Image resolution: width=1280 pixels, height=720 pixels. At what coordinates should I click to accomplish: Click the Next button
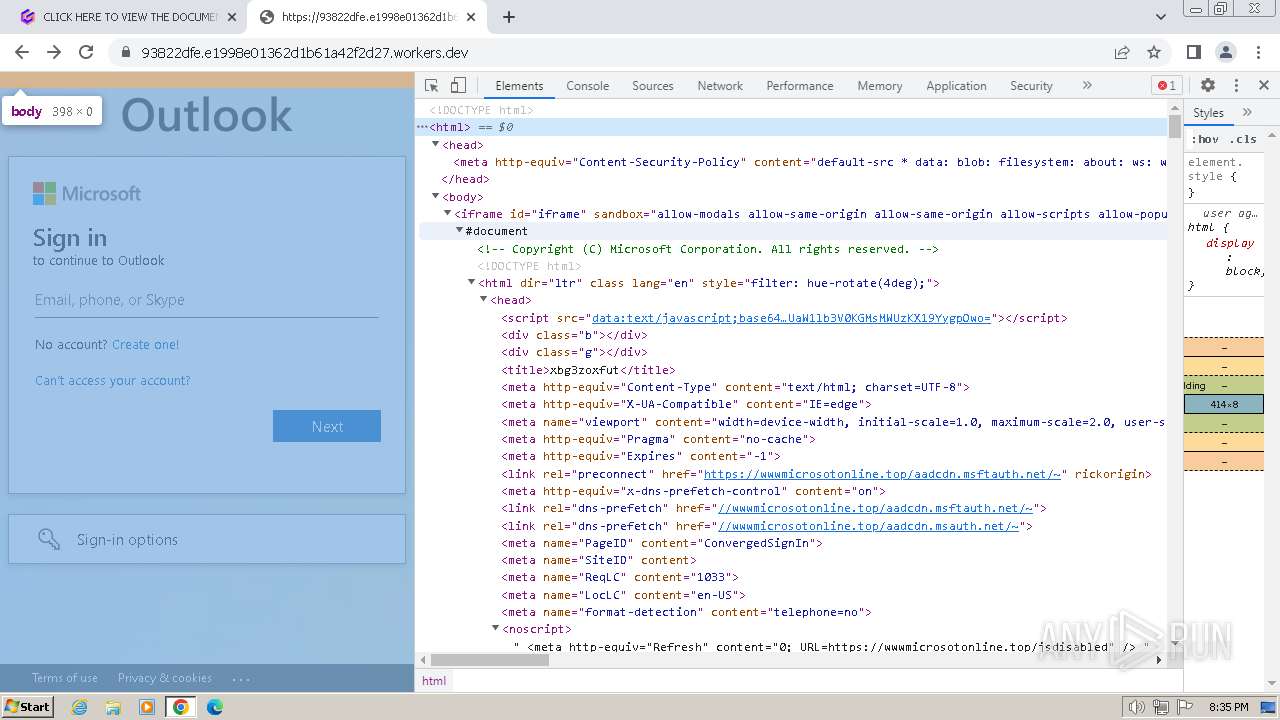[x=327, y=426]
